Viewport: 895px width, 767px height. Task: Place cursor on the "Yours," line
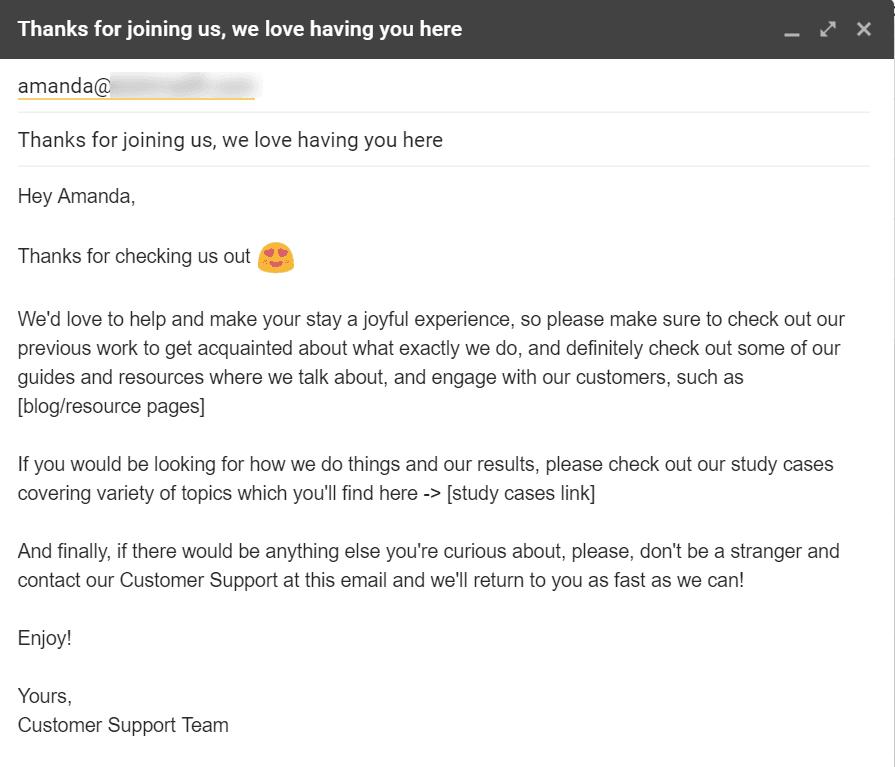[x=44, y=696]
